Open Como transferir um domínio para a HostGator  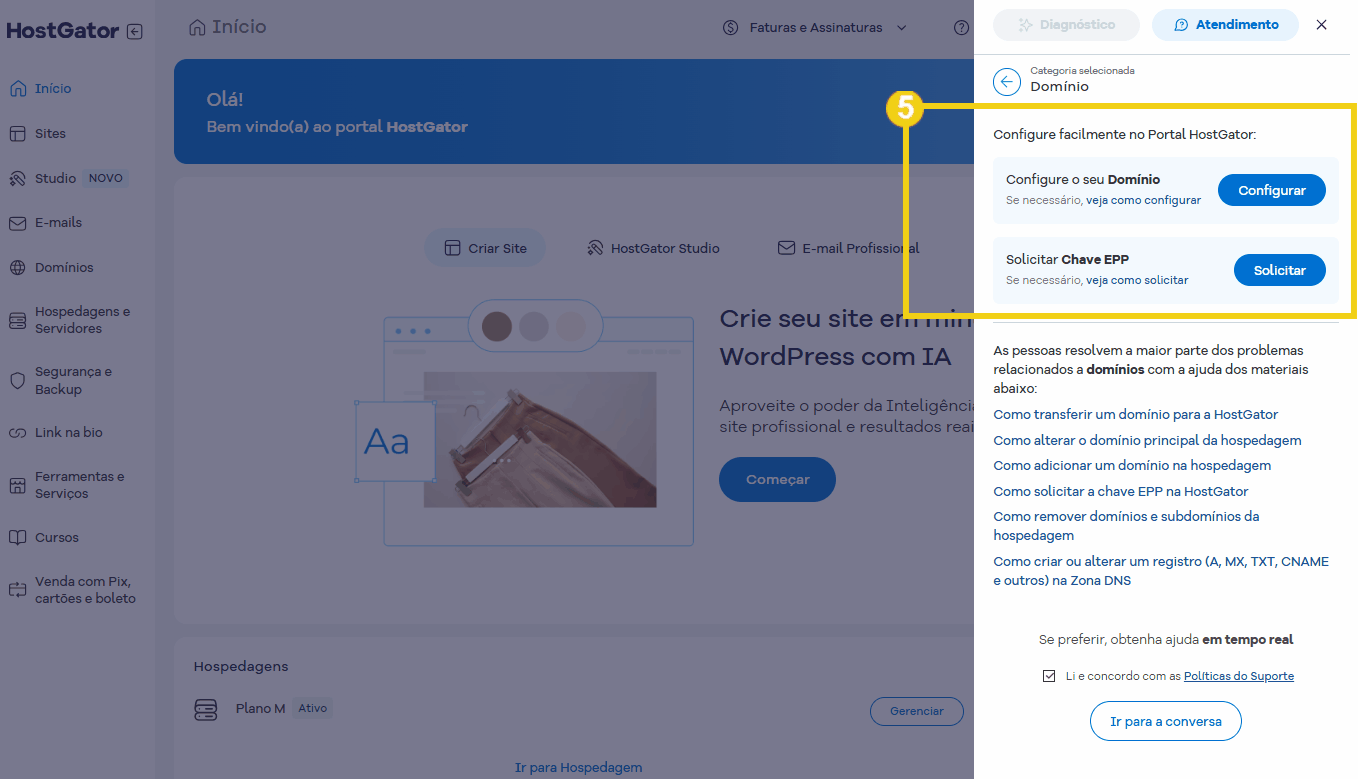pyautogui.click(x=1135, y=414)
